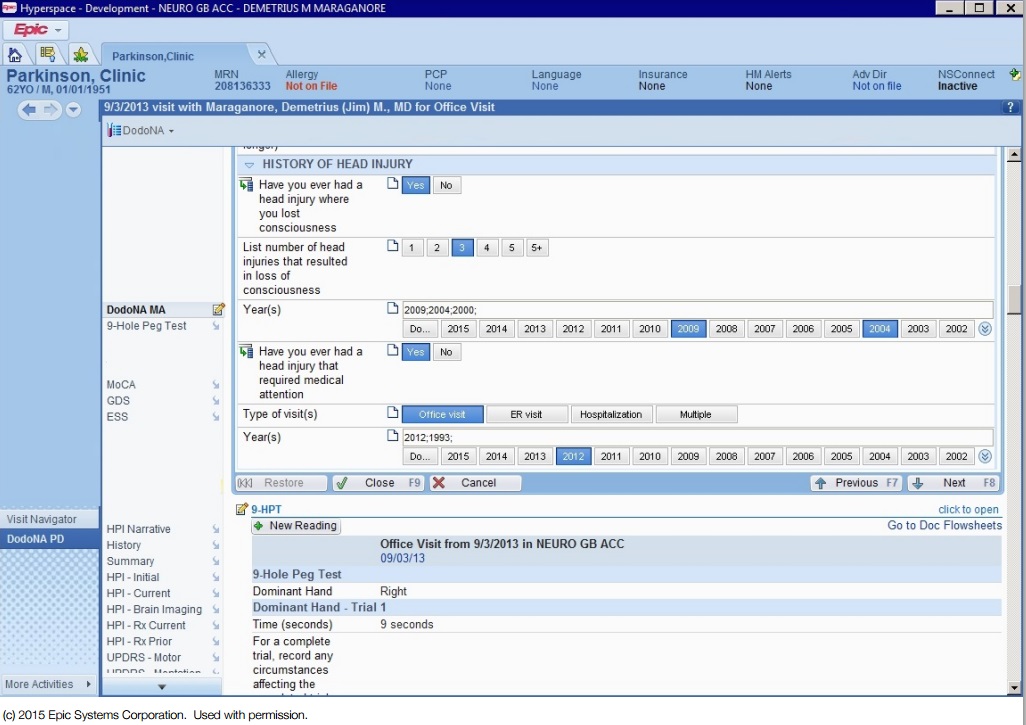Click the note icon for number of head injuries
1026x725 pixels.
[393, 246]
